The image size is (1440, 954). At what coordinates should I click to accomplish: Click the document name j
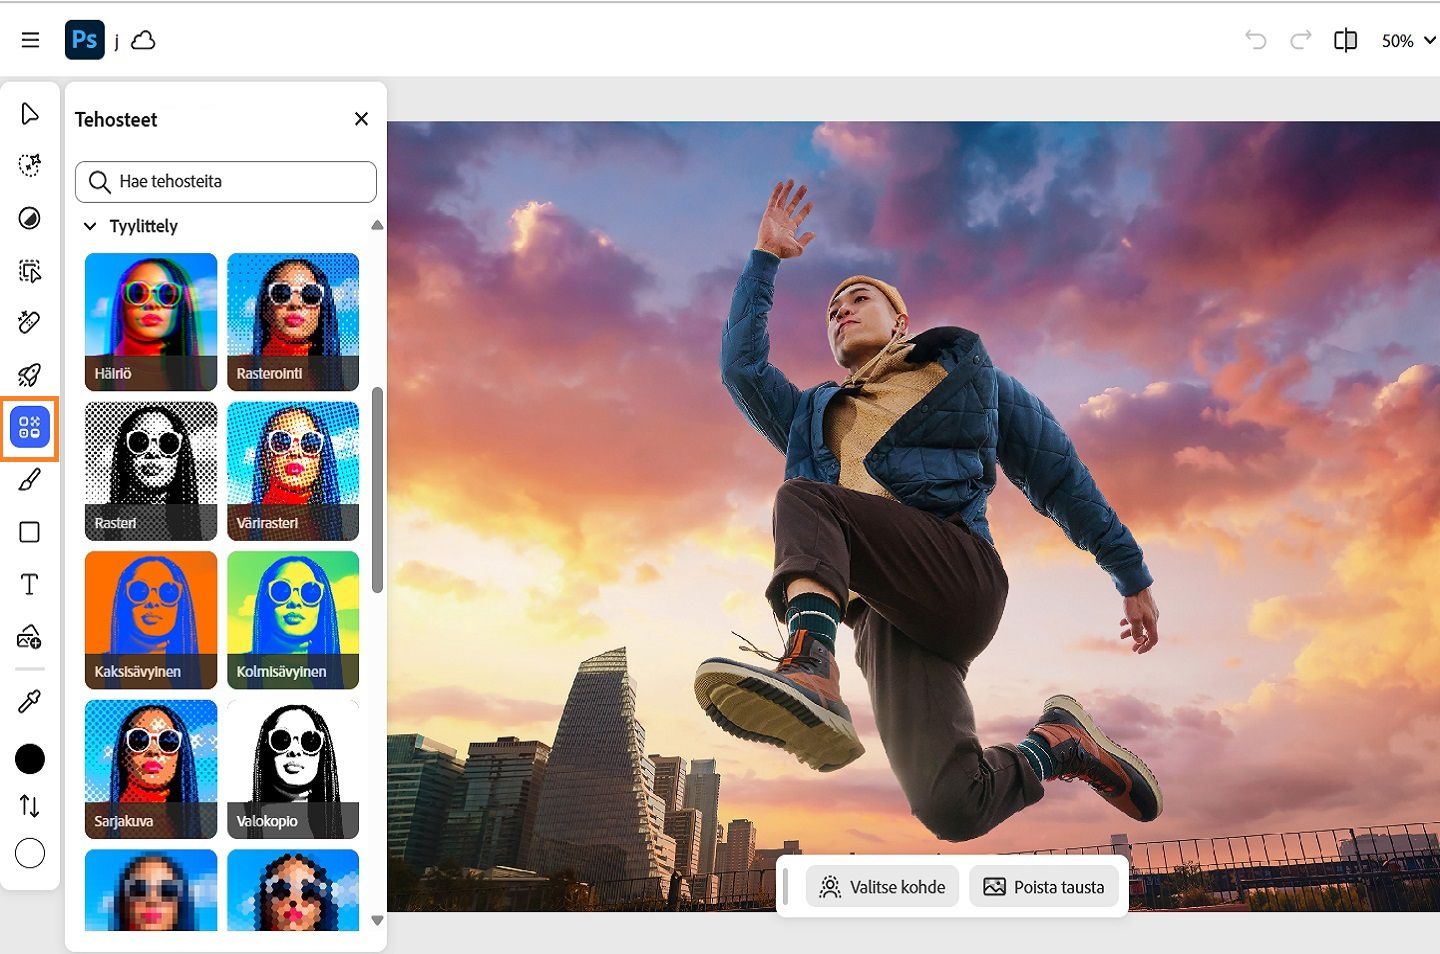[x=116, y=42]
